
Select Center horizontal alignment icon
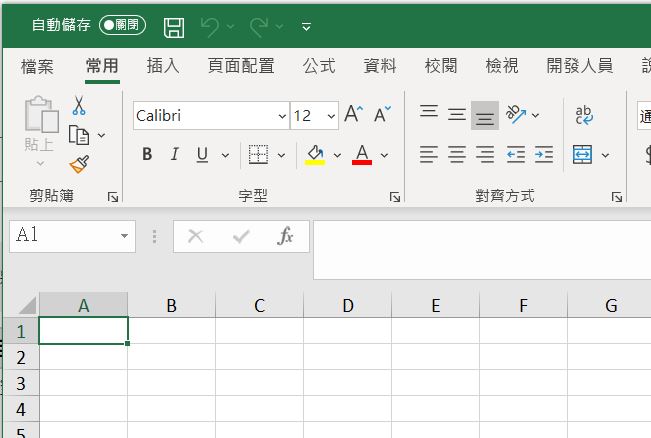pyautogui.click(x=457, y=154)
